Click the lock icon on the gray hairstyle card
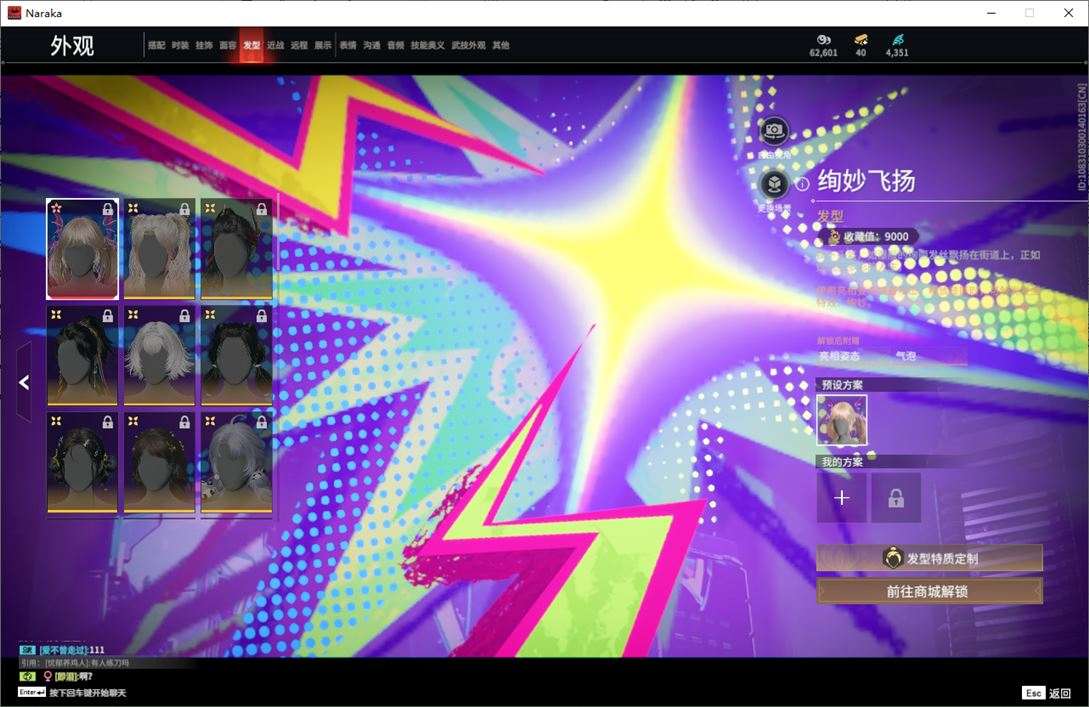Screen dimensions: 1089x707 (x=261, y=422)
